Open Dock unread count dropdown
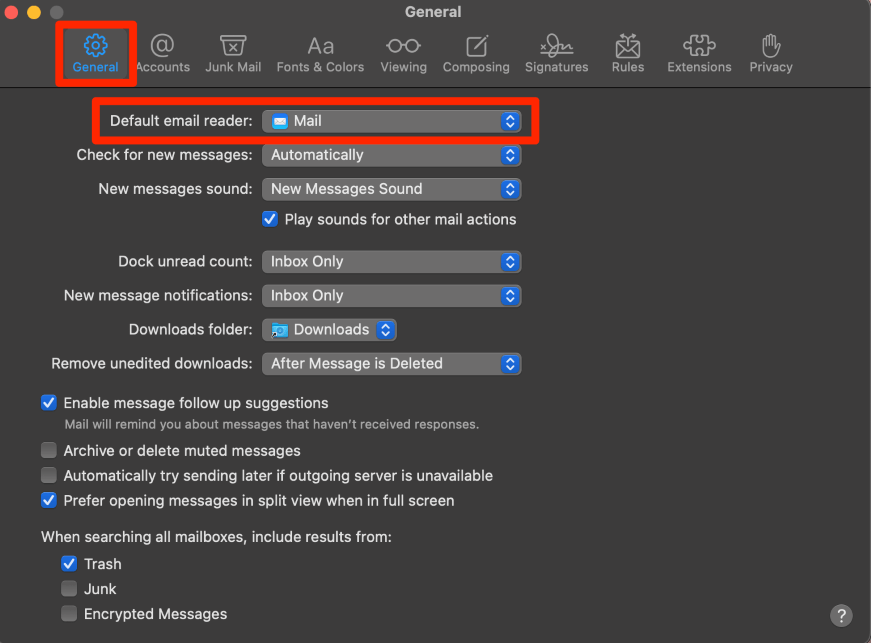871x643 pixels. 392,262
